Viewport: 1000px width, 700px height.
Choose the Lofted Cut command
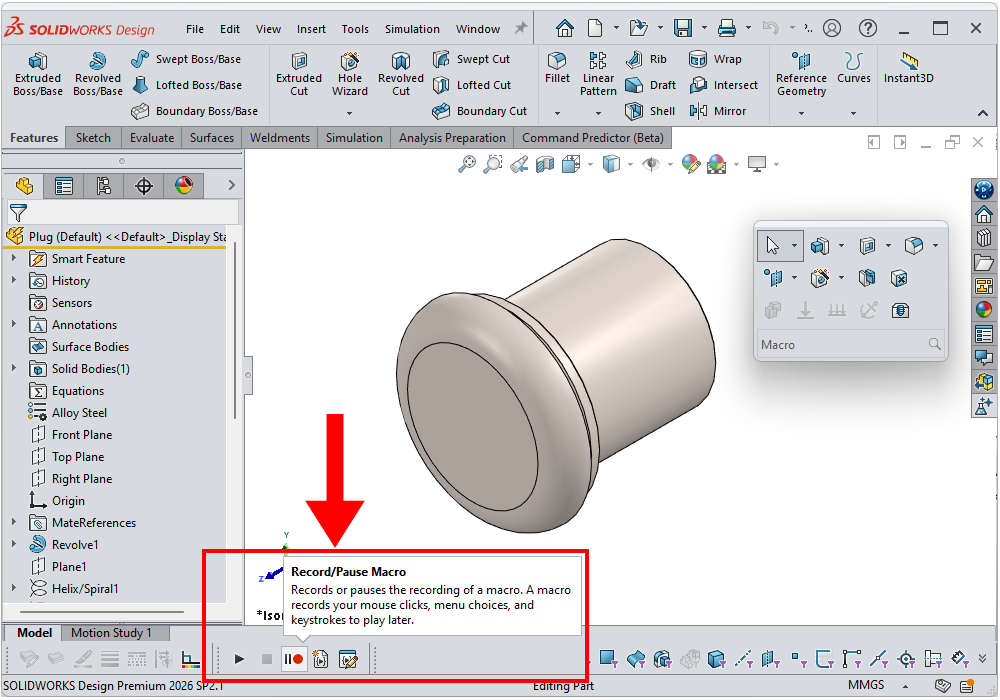[472, 85]
